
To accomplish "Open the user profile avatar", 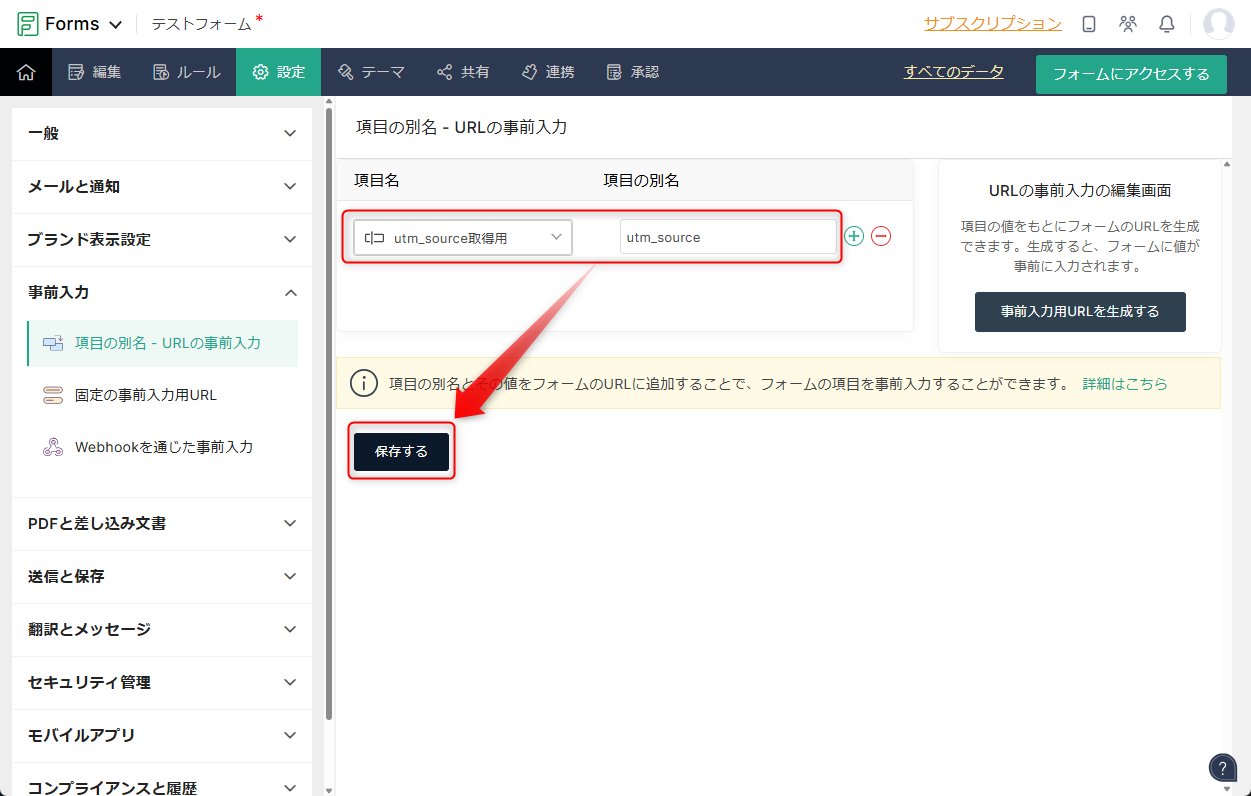I will (1218, 24).
